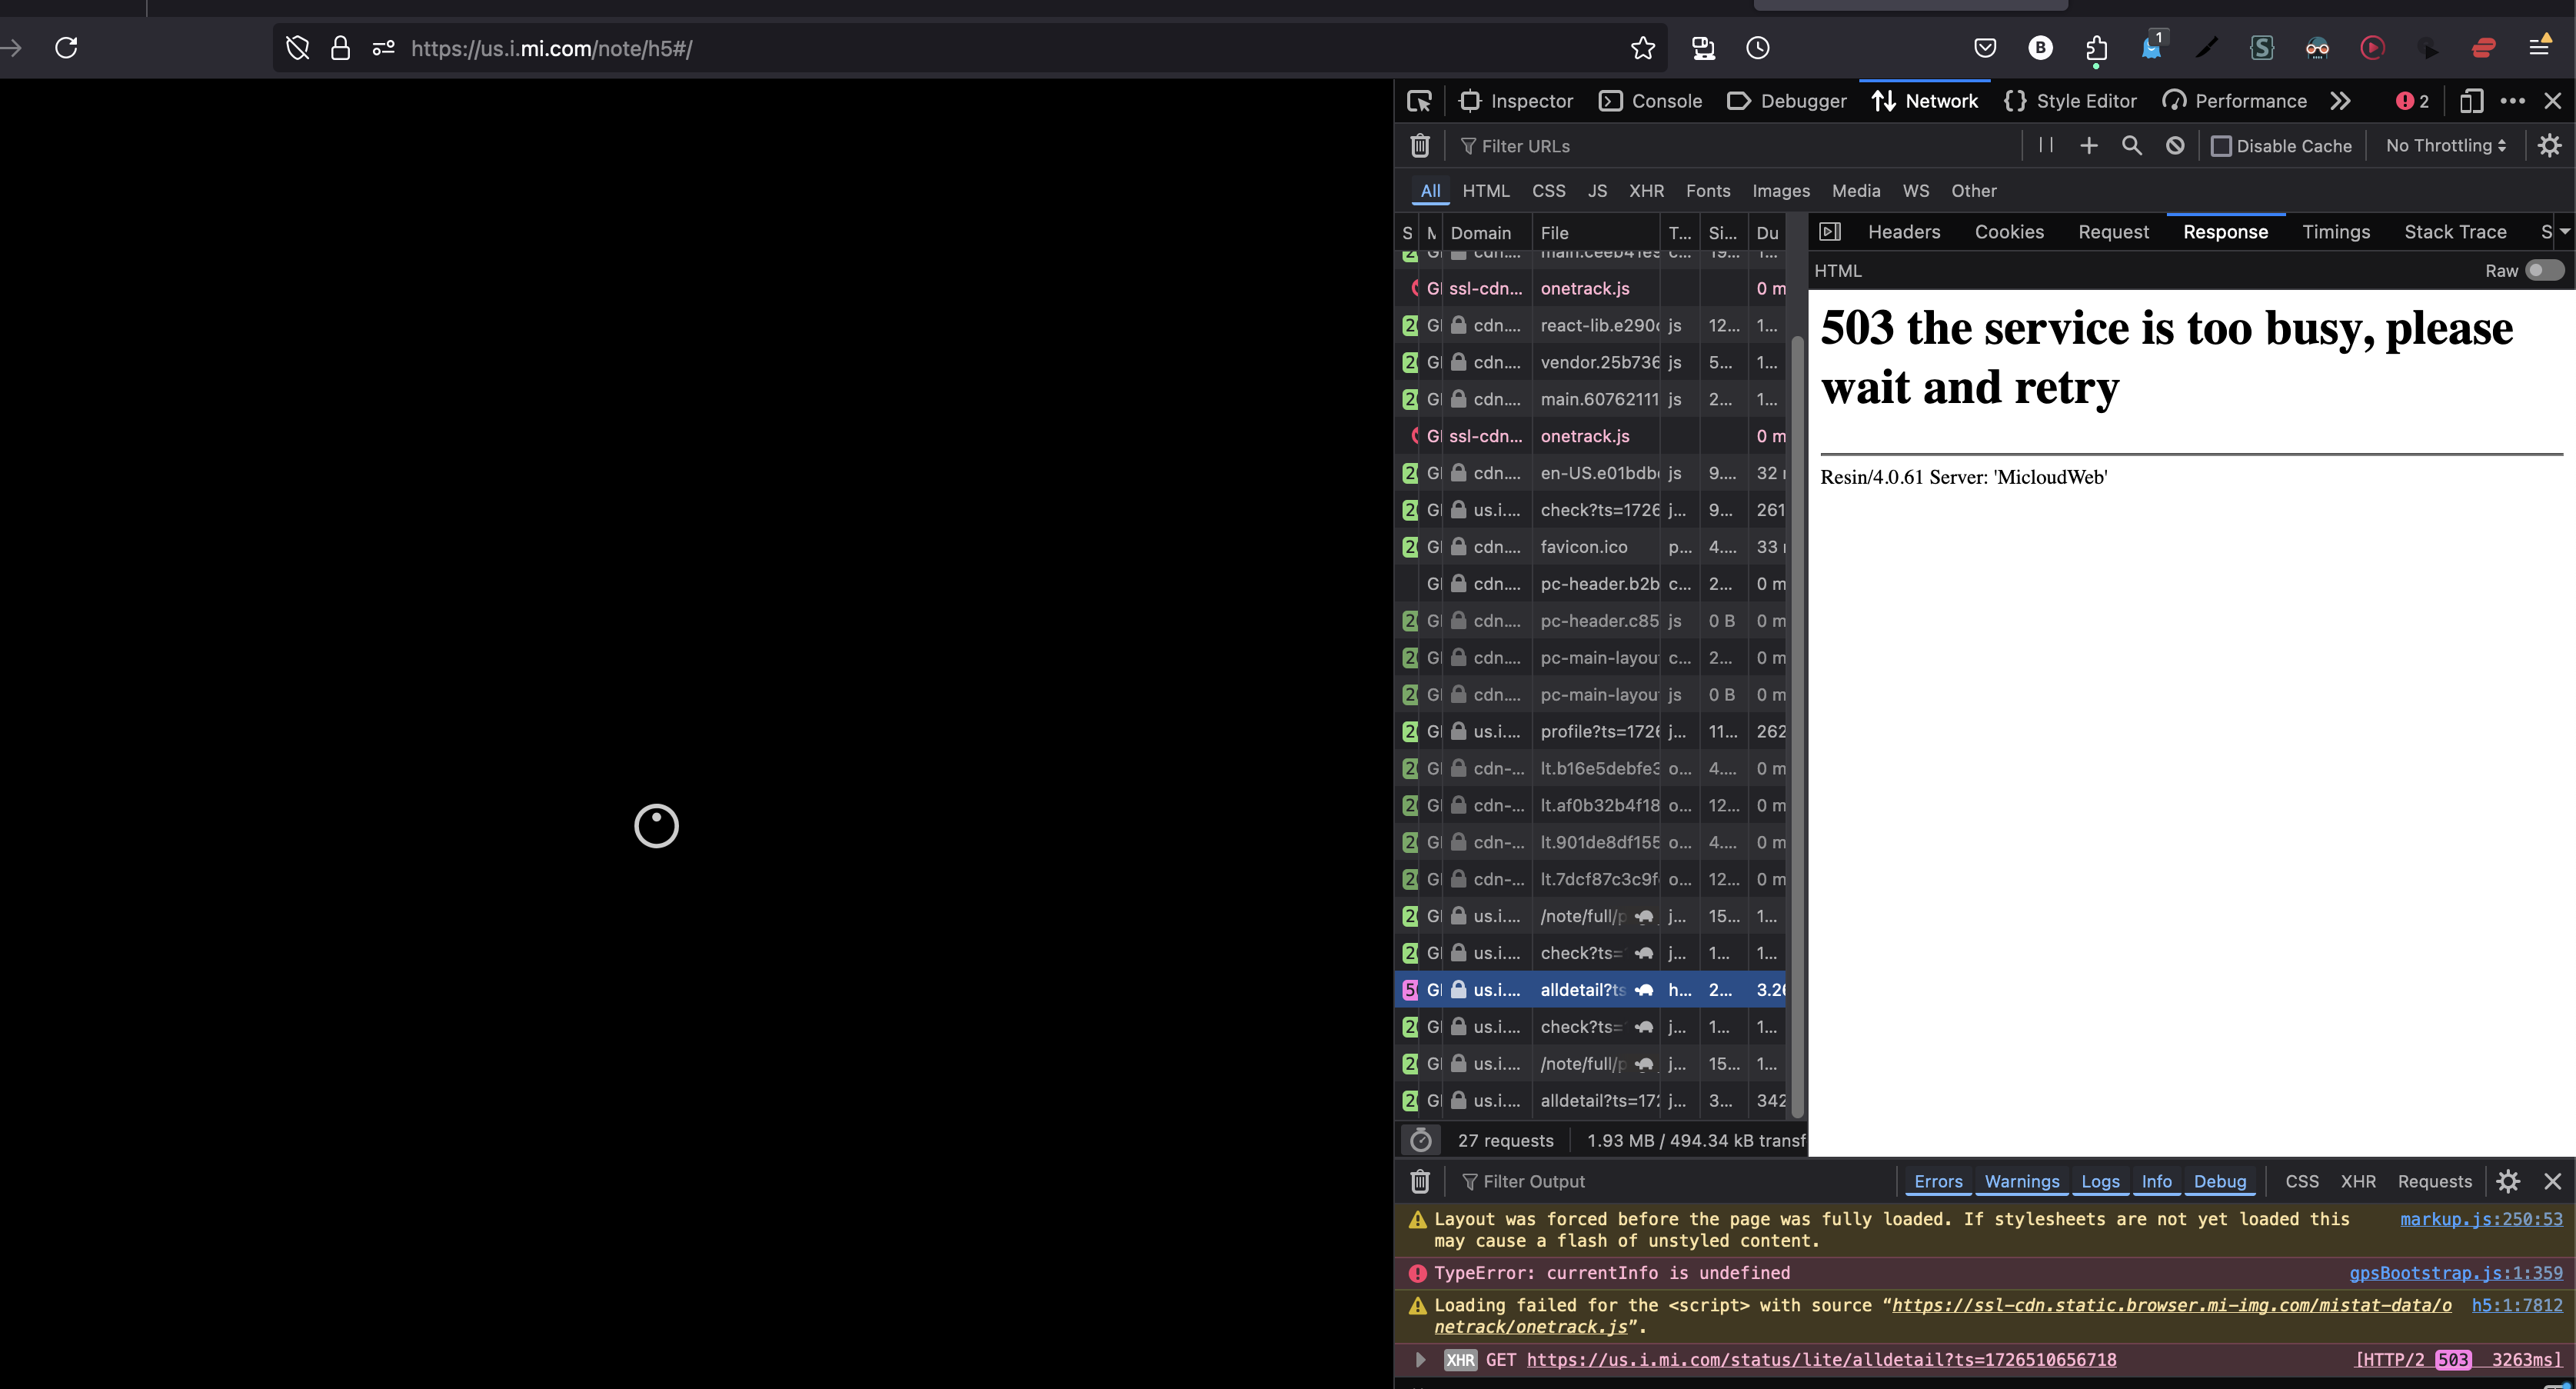This screenshot has height=1389, width=2576.
Task: Start performance analysis stopwatch
Action: 1420,1140
